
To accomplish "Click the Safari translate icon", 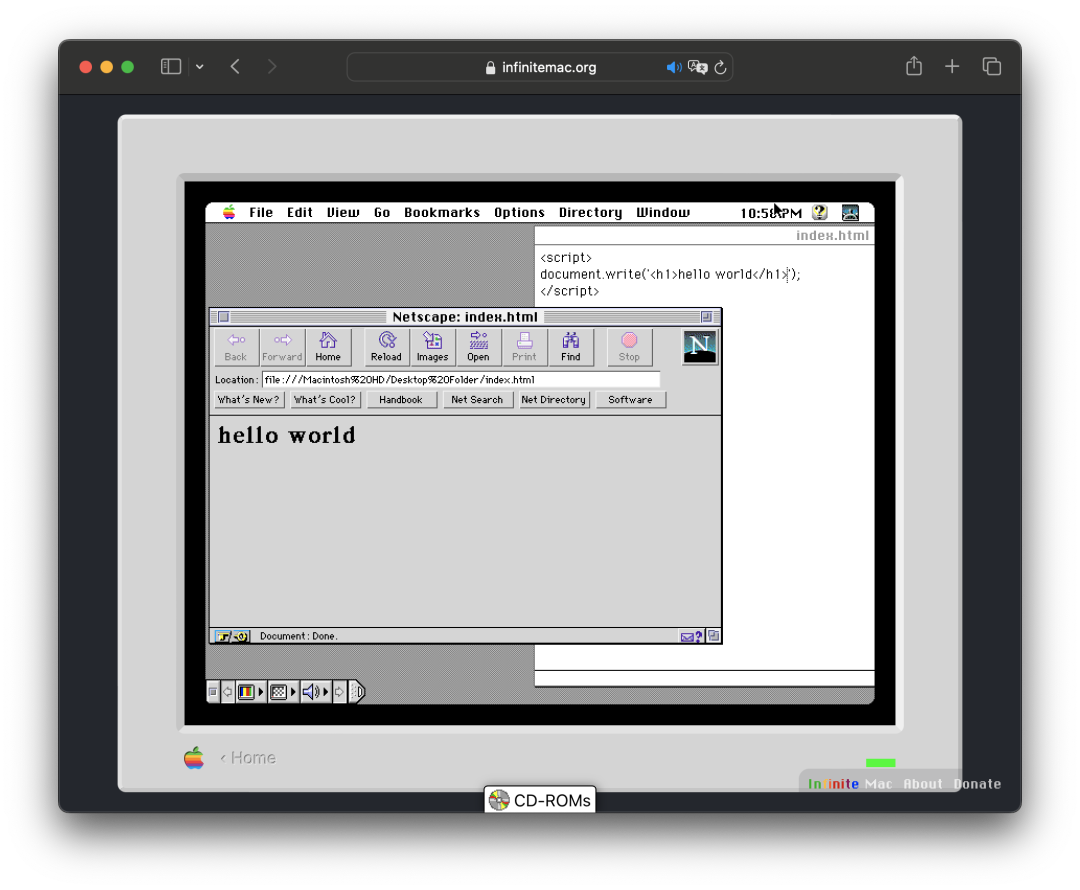I will click(697, 67).
